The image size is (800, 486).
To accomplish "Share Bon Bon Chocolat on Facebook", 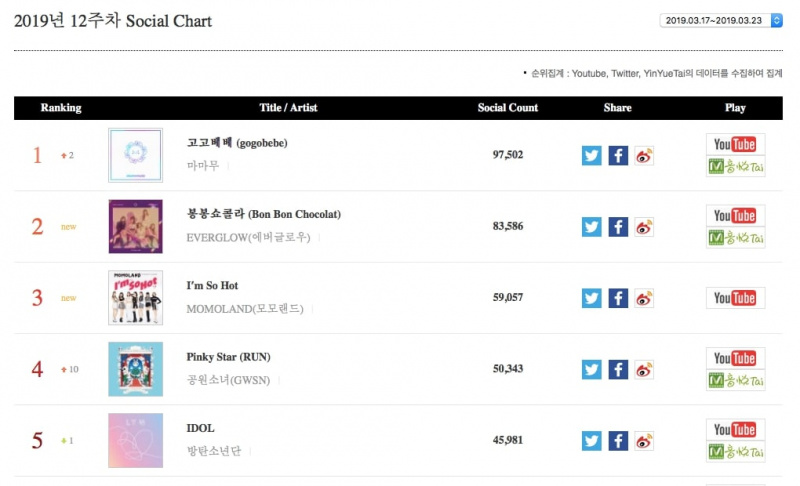I will (x=618, y=227).
